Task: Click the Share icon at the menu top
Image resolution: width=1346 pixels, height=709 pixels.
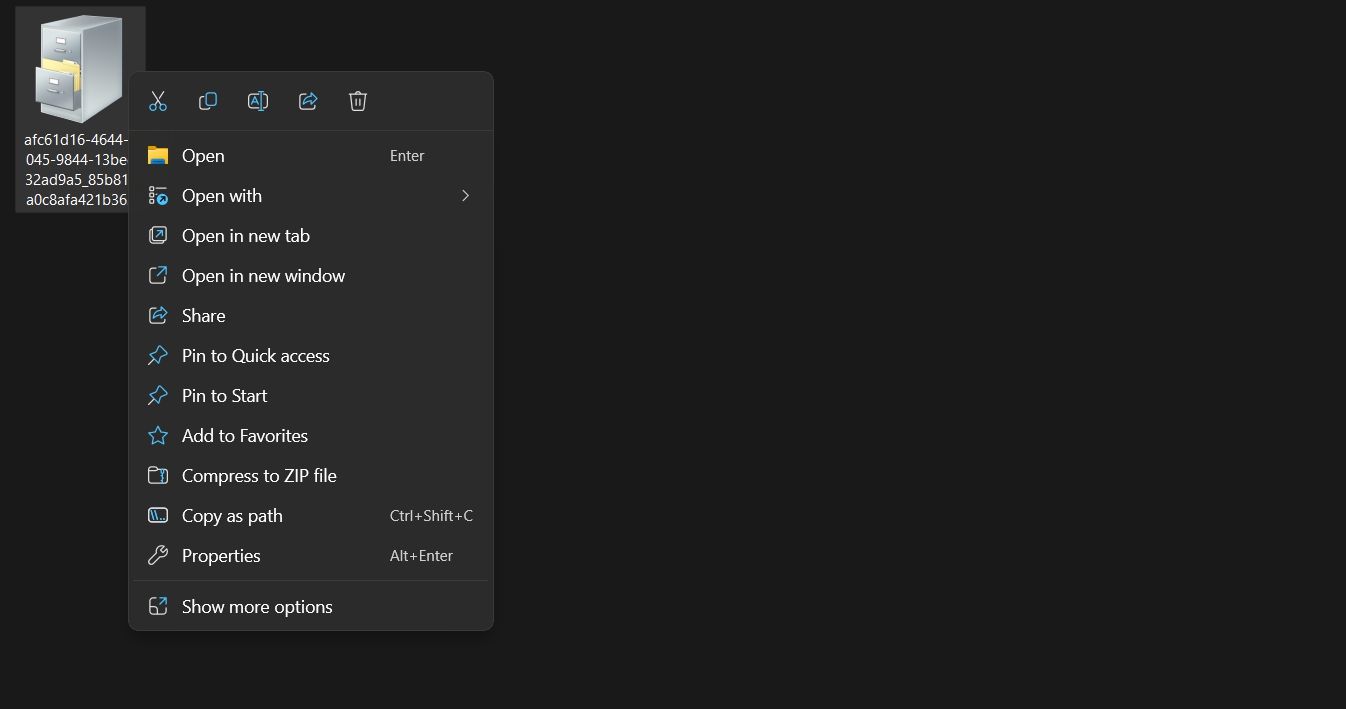Action: 307,100
